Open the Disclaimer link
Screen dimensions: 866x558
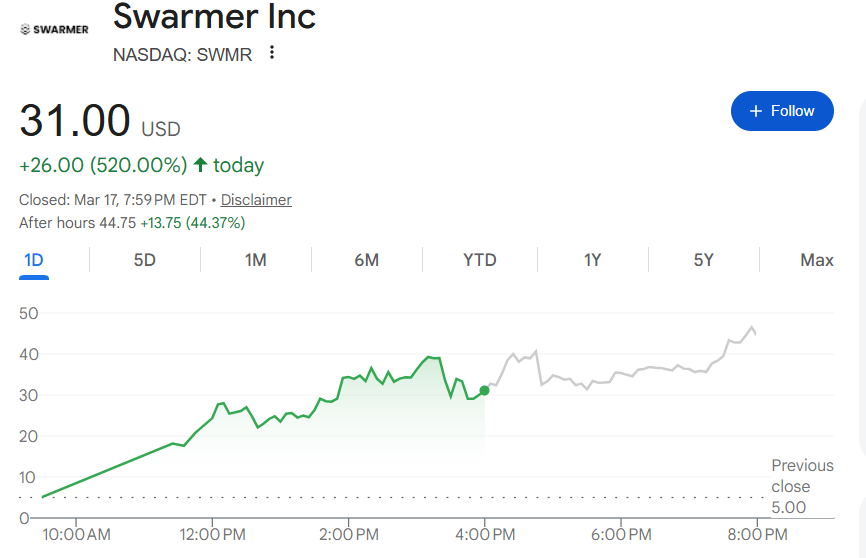(x=256, y=200)
